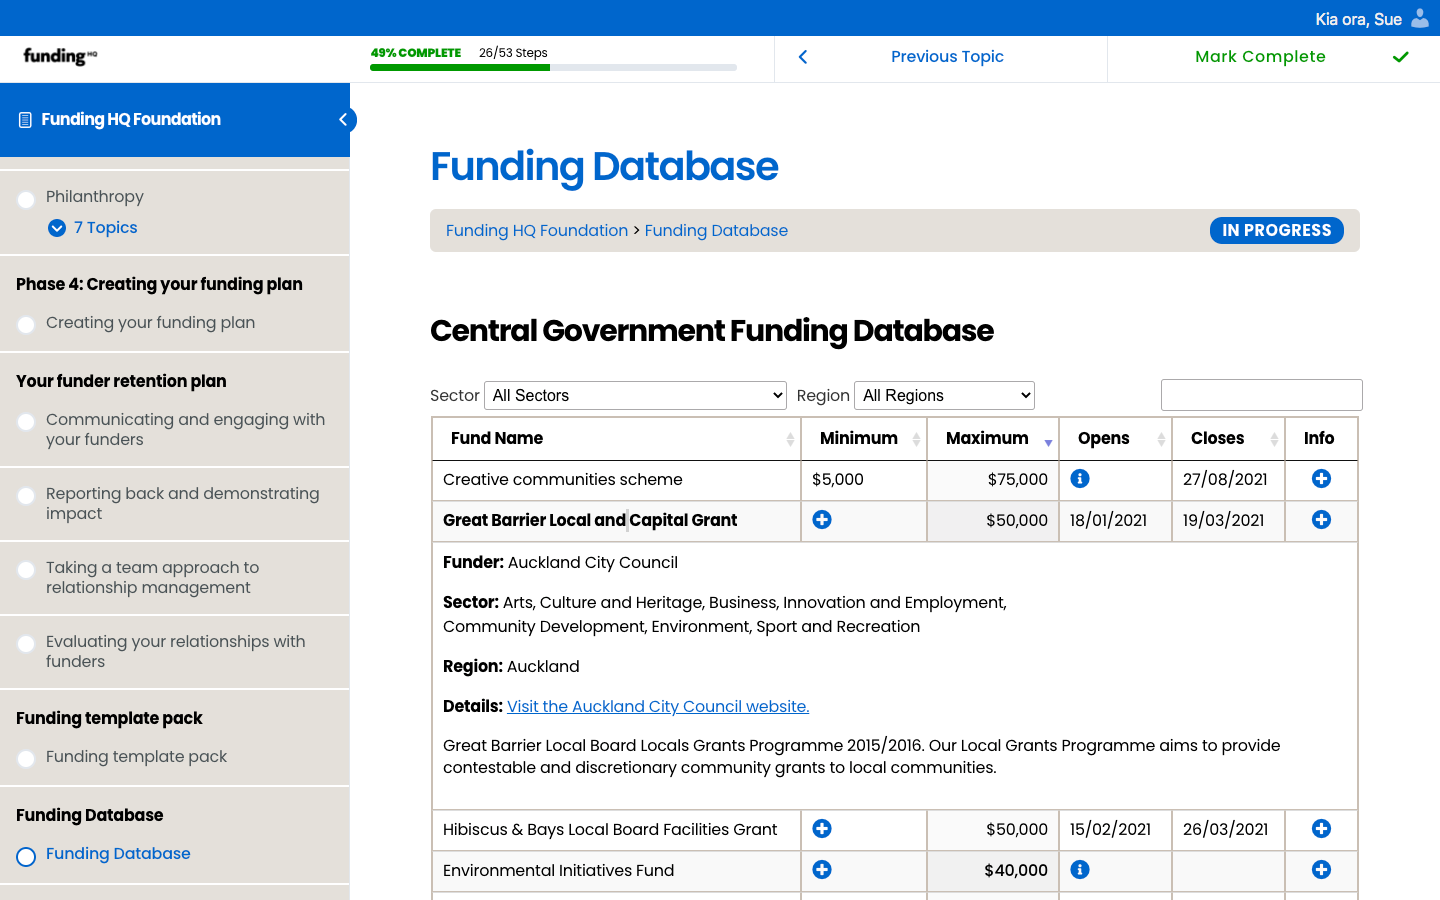
Task: Click the info icon in Environmental Initiatives Fund Opens column
Action: tap(1079, 870)
